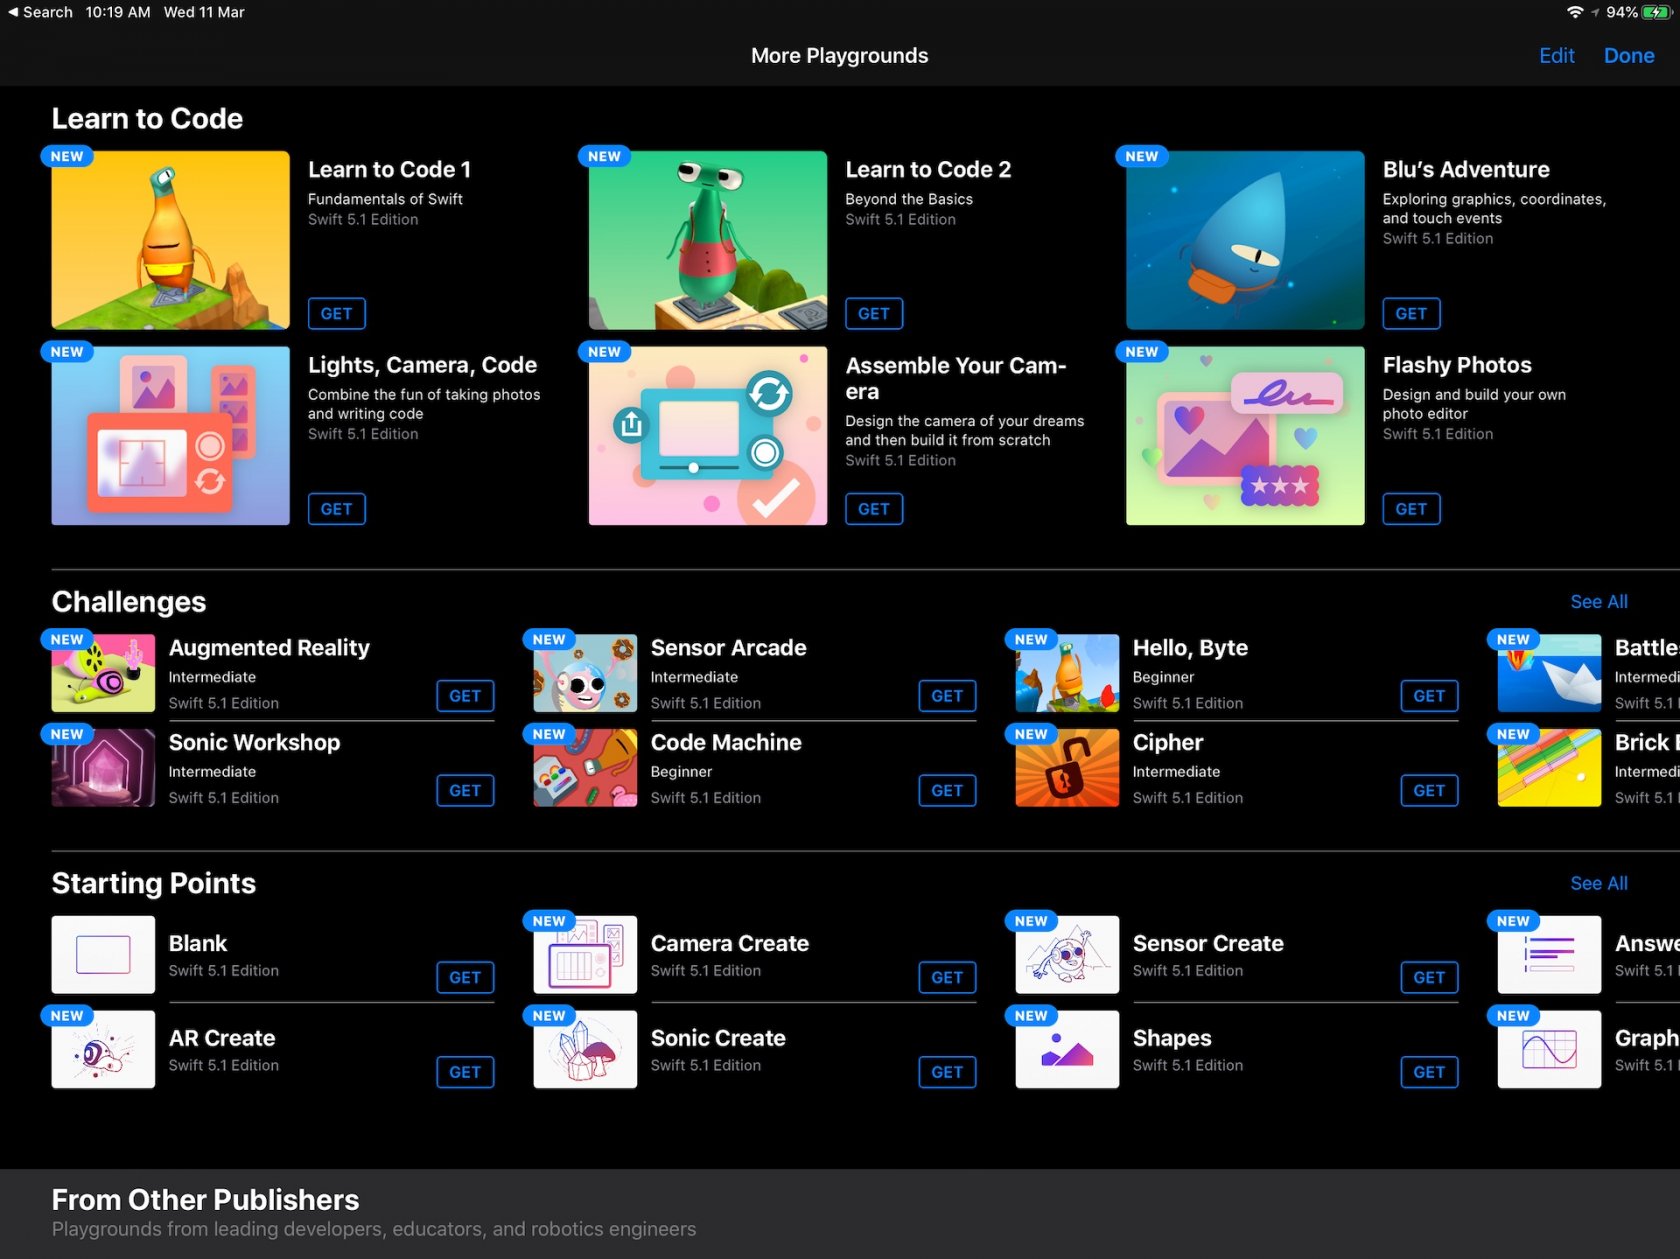See All Starting Points

[x=1598, y=883]
